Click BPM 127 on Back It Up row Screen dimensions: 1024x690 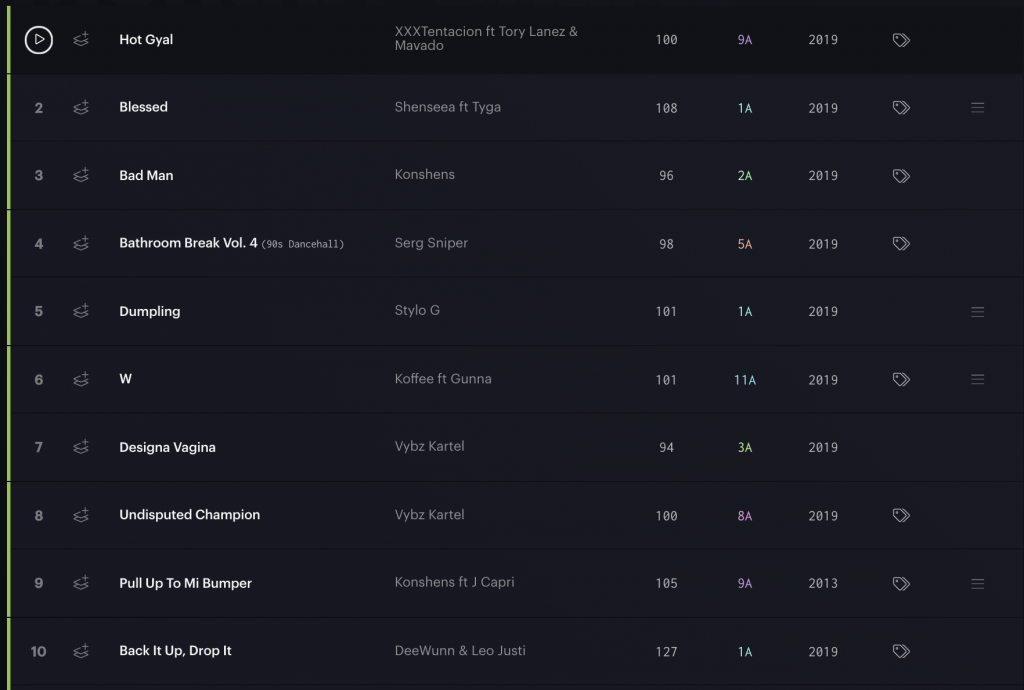(x=666, y=651)
